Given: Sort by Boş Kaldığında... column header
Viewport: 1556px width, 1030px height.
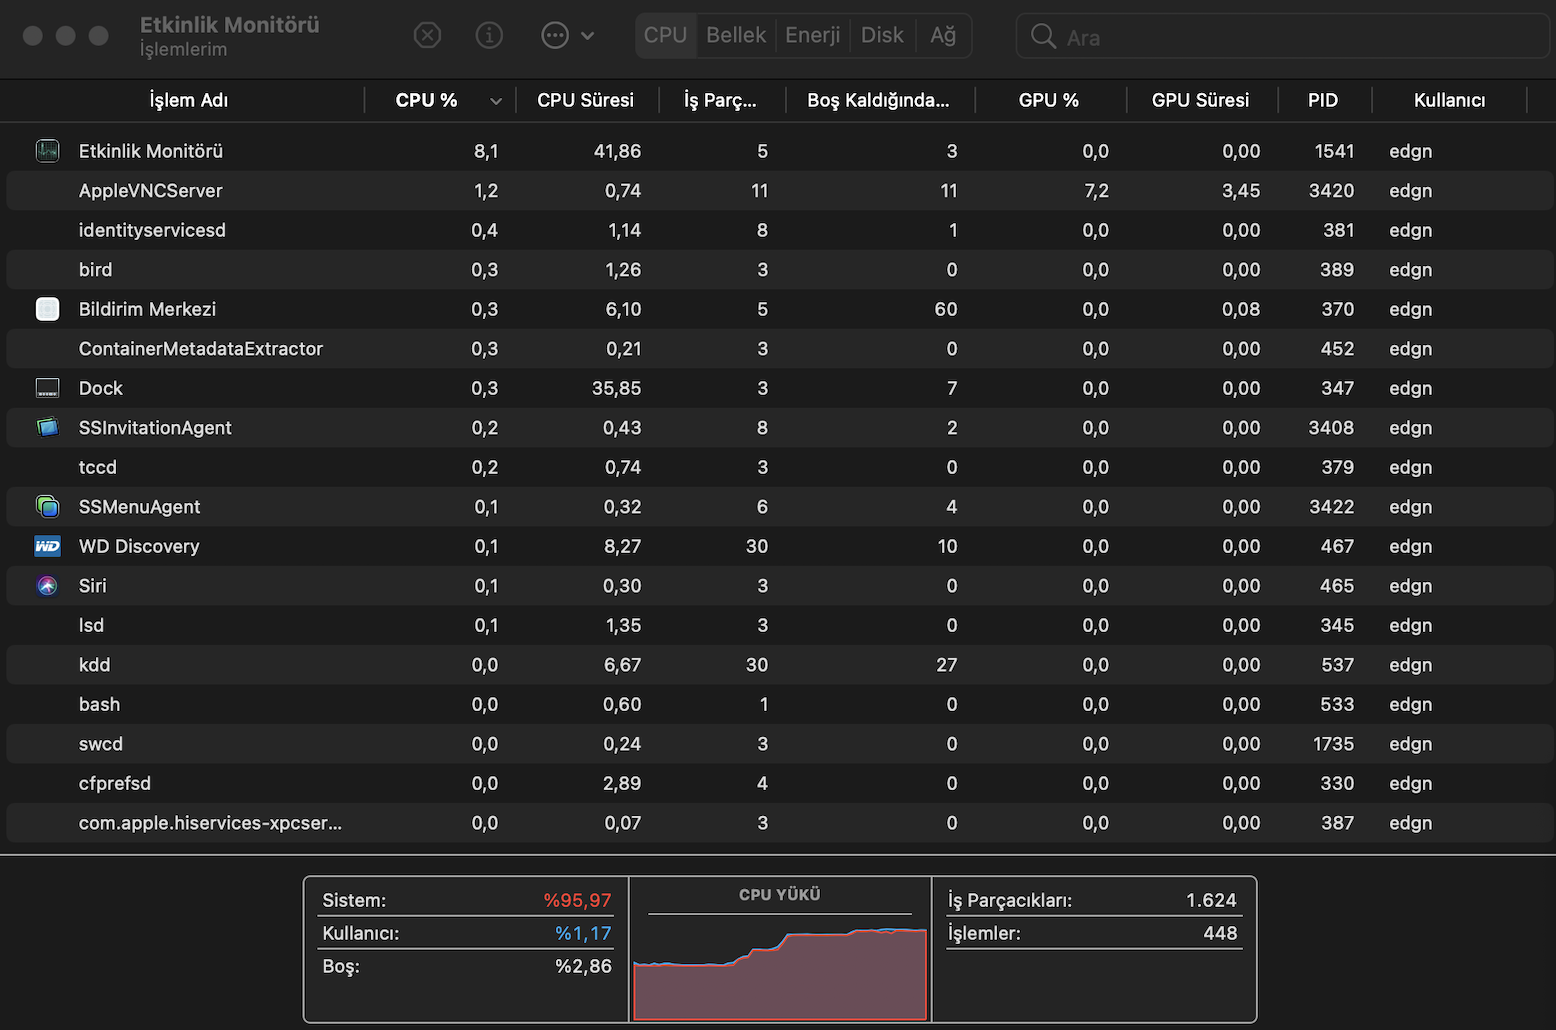Looking at the screenshot, I should 878,100.
